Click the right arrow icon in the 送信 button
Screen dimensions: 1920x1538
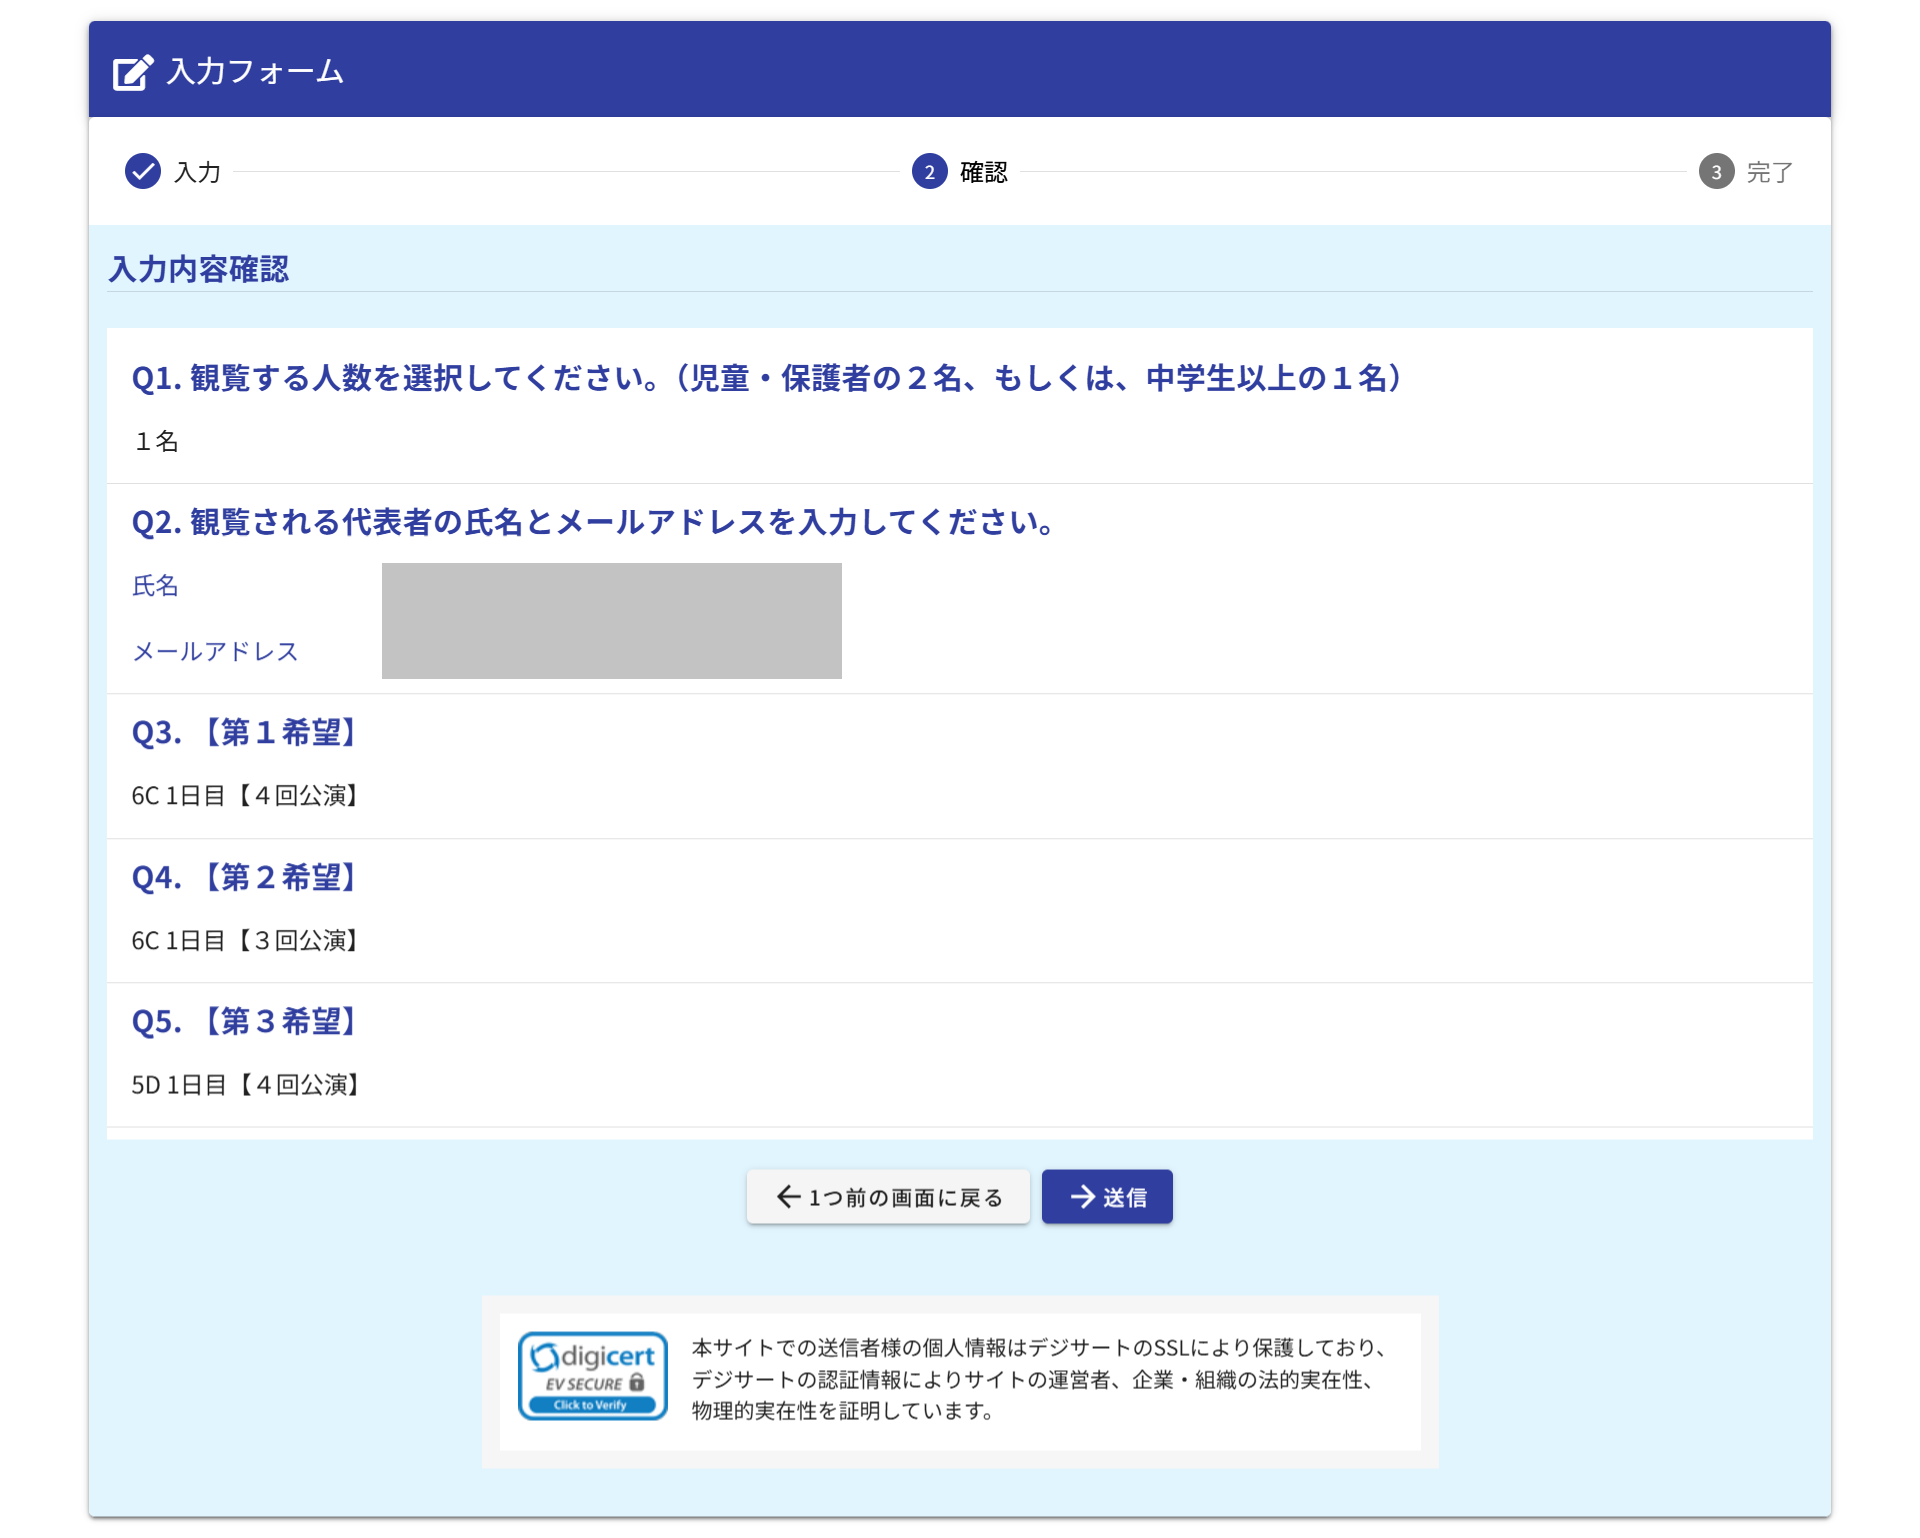1082,1196
